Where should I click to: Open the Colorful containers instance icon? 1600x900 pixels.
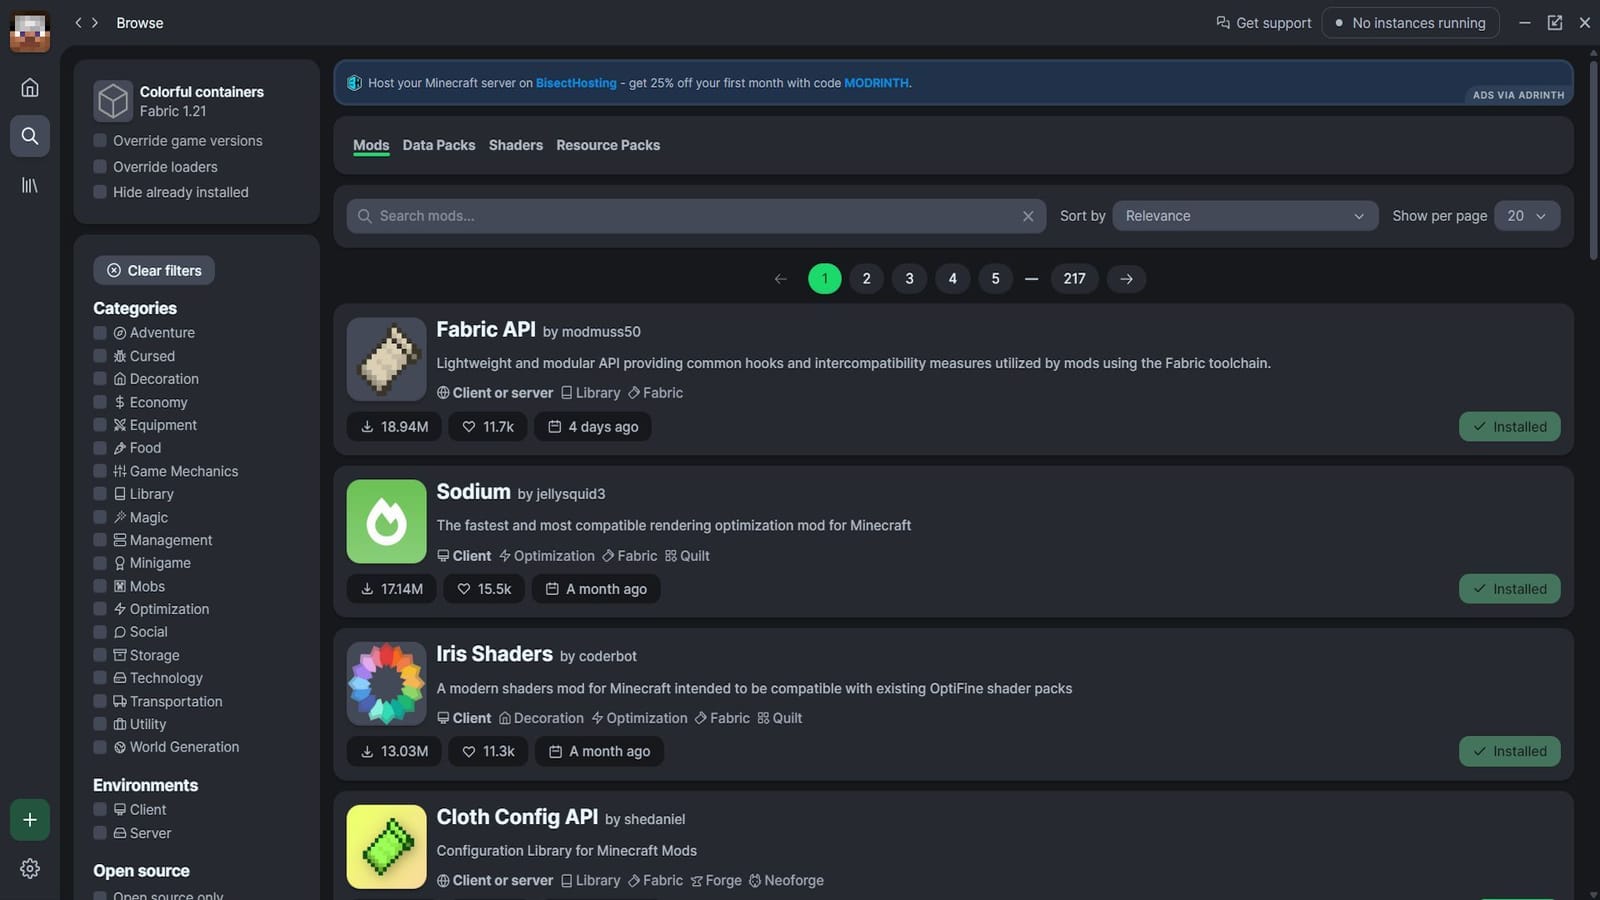click(x=112, y=100)
